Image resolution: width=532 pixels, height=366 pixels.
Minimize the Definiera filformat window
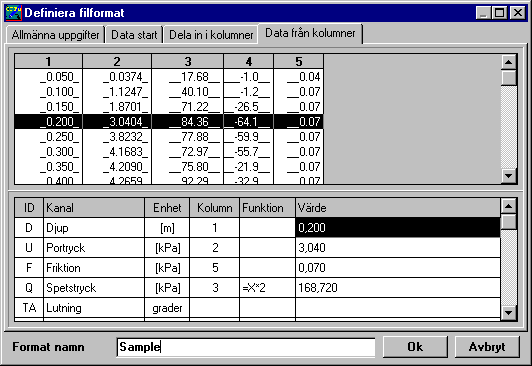tap(483, 13)
